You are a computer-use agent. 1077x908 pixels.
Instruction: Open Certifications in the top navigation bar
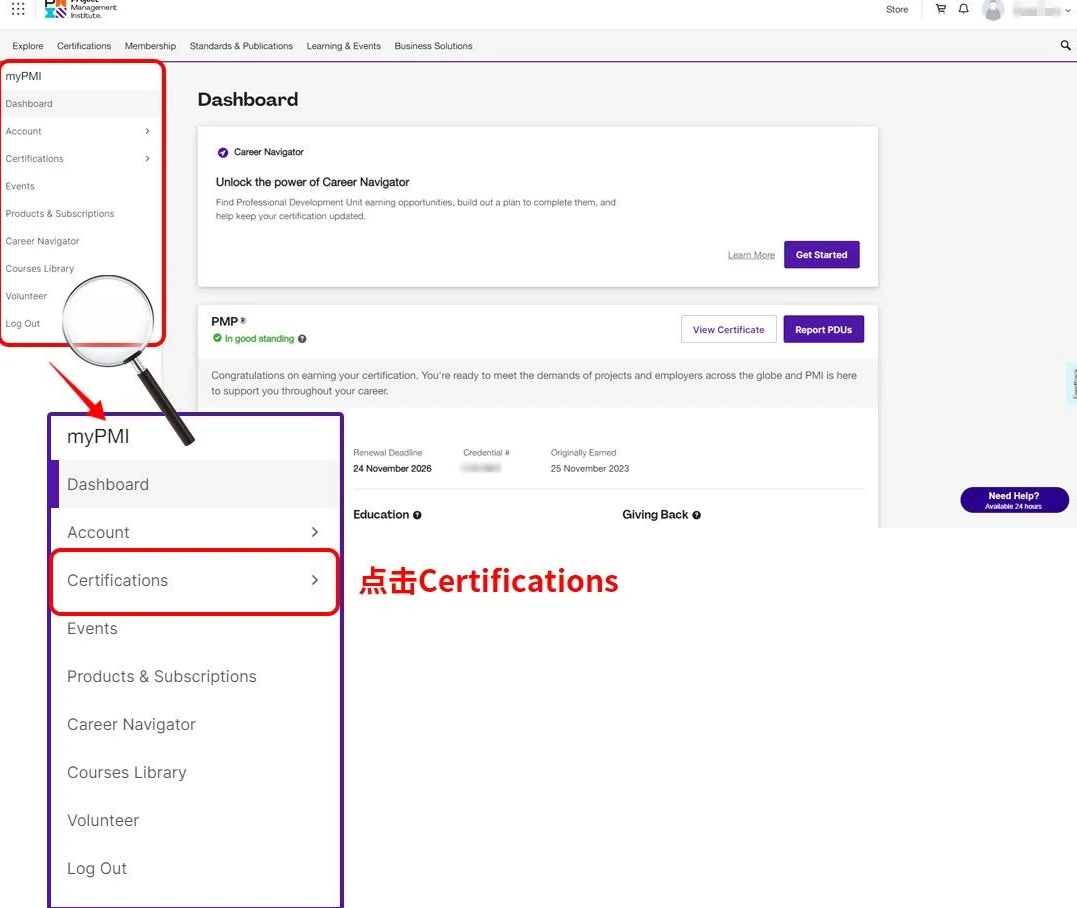click(x=84, y=46)
